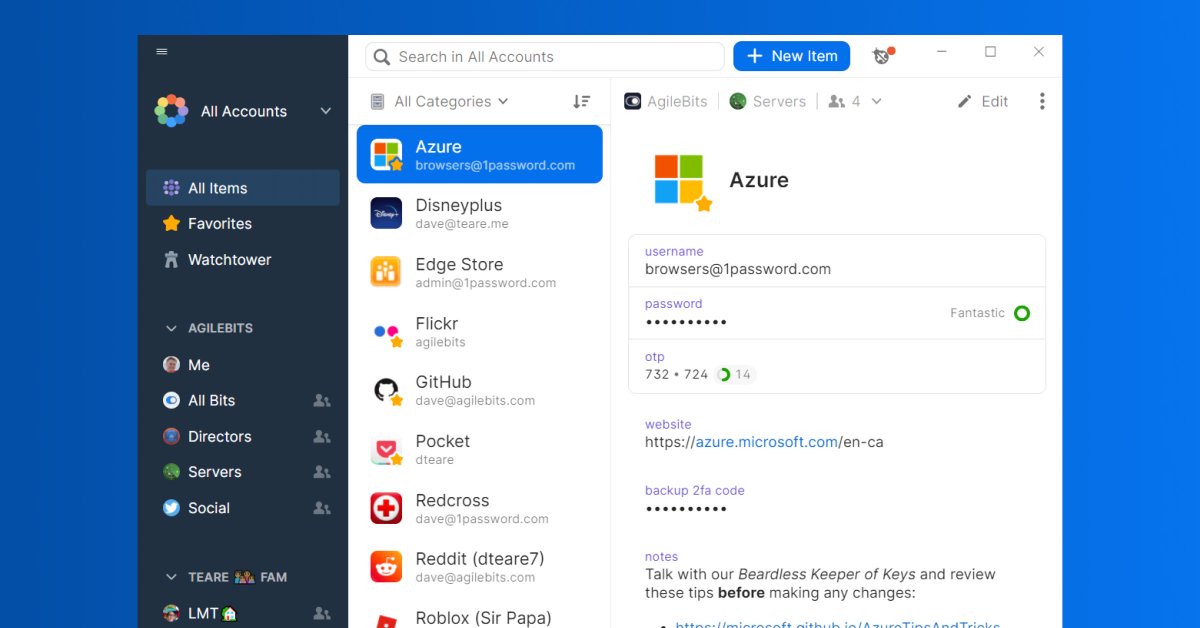Select All Items in the sidebar

click(243, 188)
